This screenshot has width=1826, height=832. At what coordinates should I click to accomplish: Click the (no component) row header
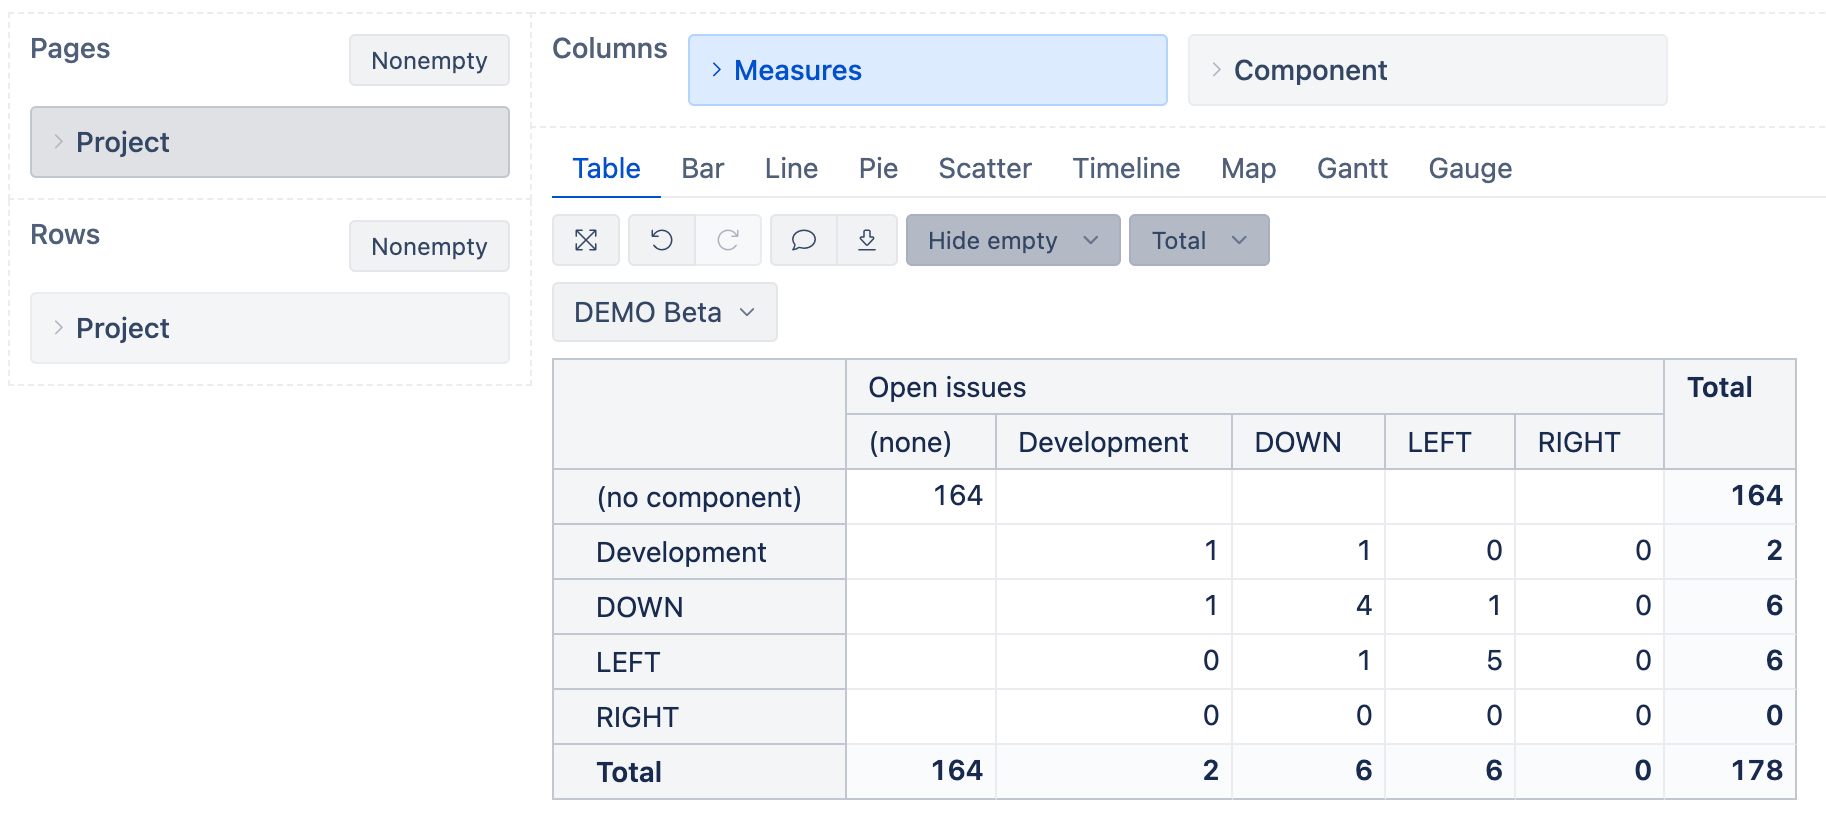699,497
